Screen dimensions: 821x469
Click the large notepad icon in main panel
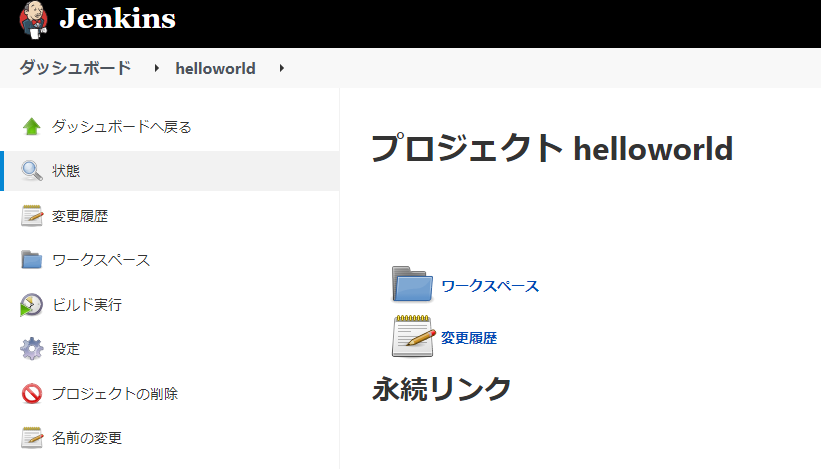(x=413, y=336)
